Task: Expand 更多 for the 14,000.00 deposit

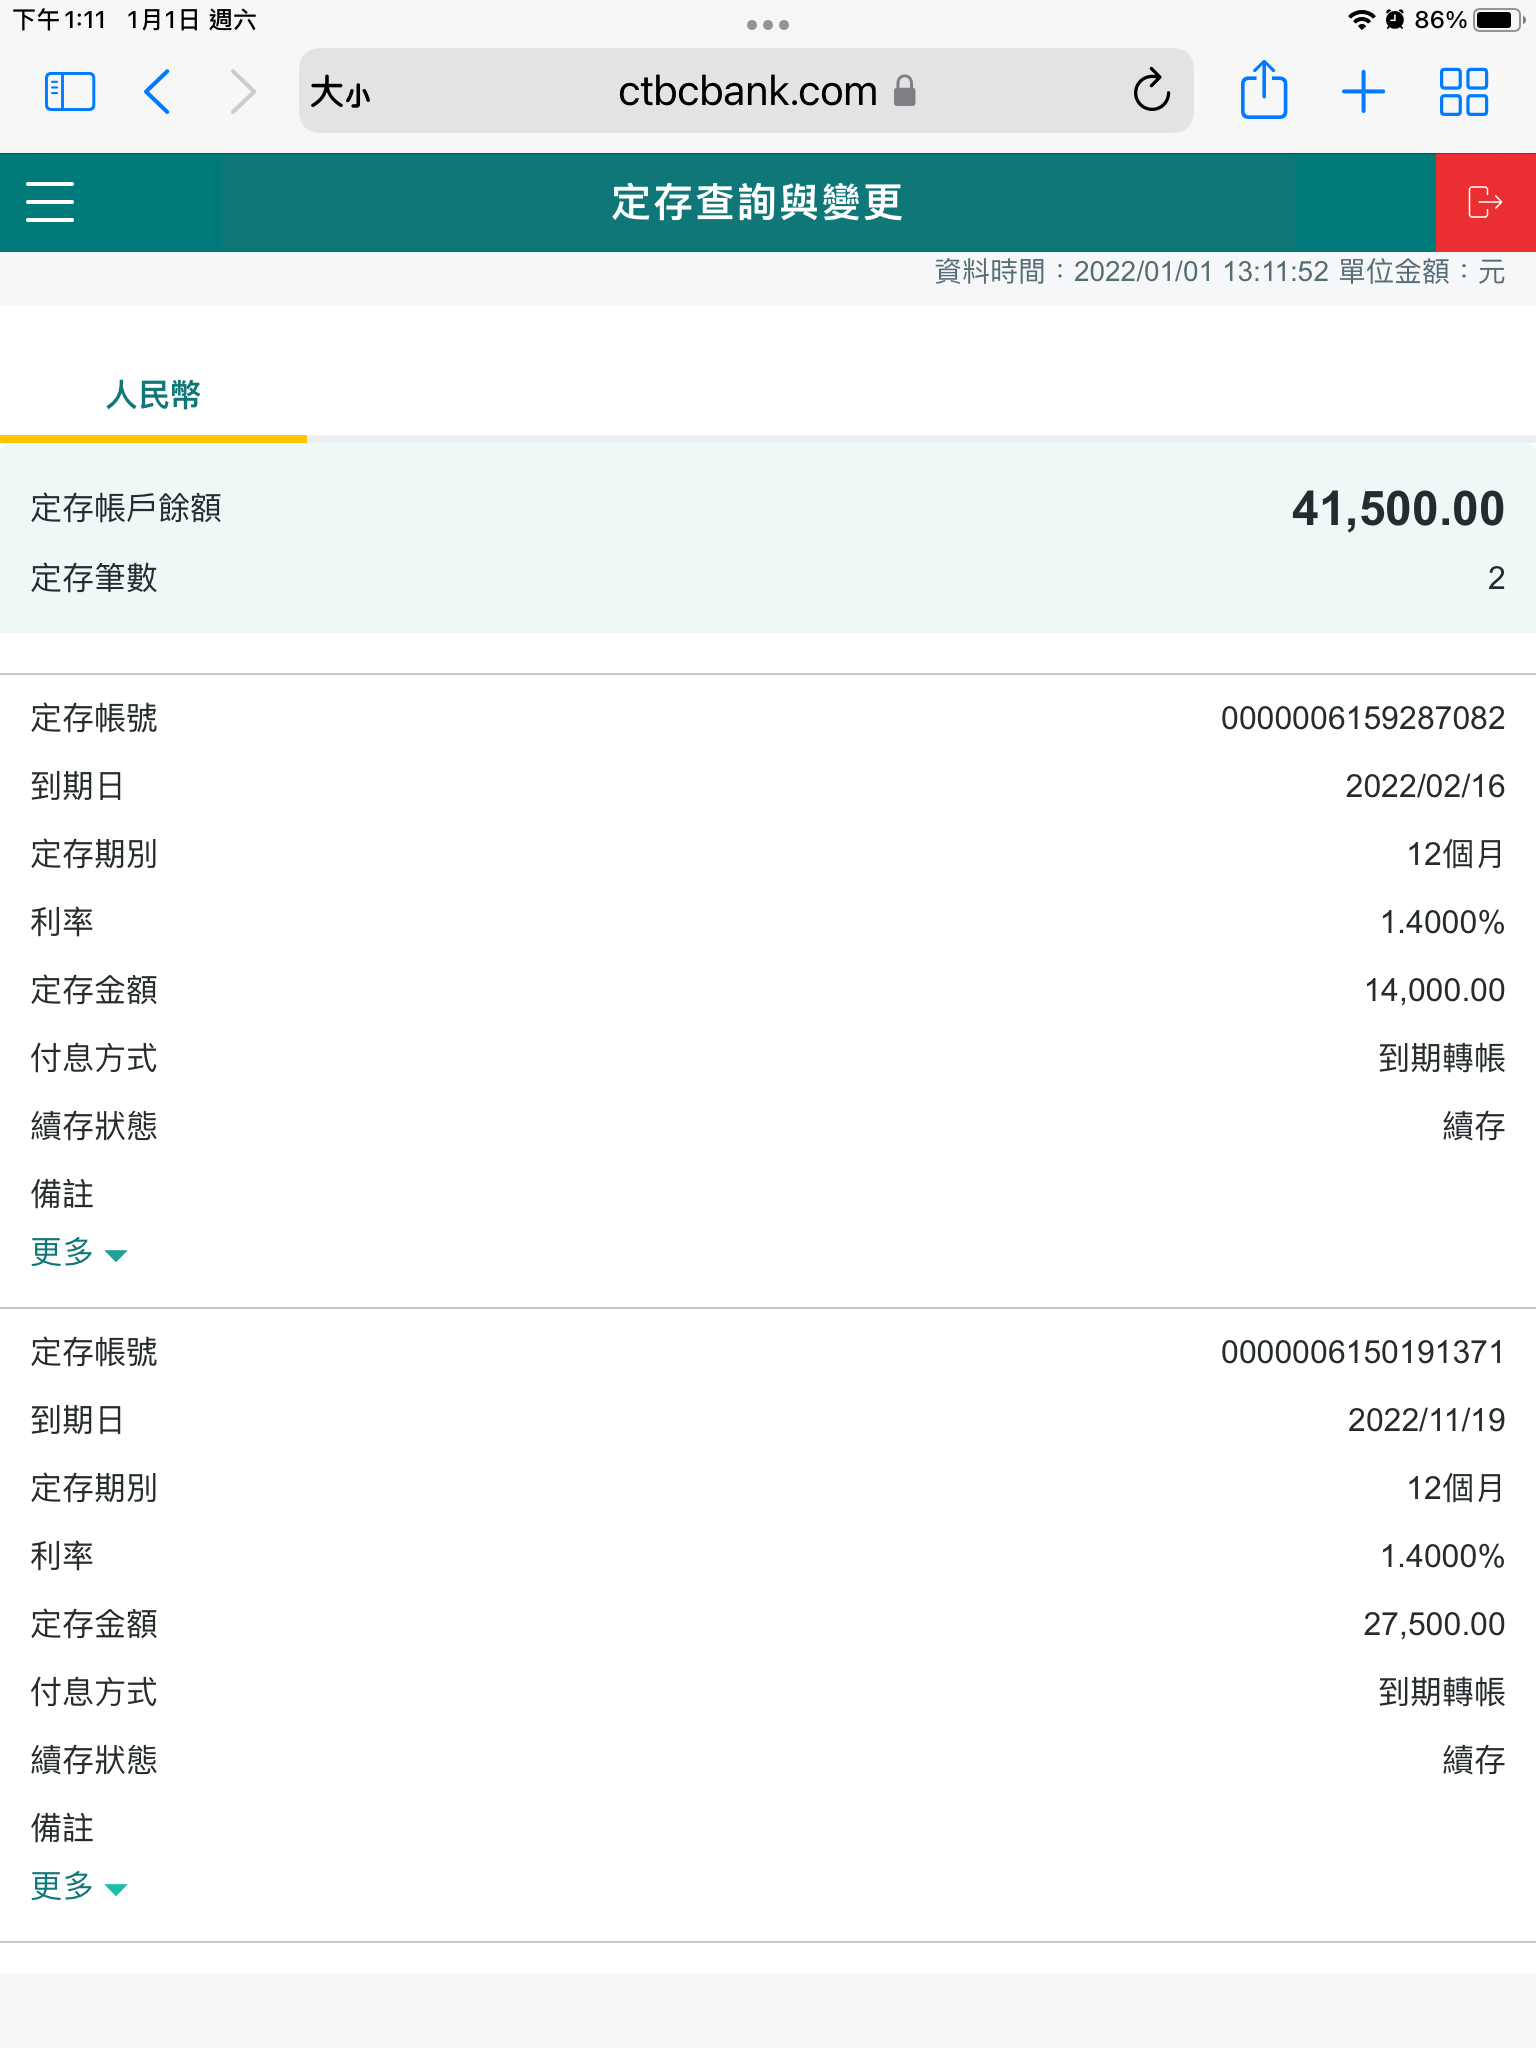Action: tap(78, 1253)
